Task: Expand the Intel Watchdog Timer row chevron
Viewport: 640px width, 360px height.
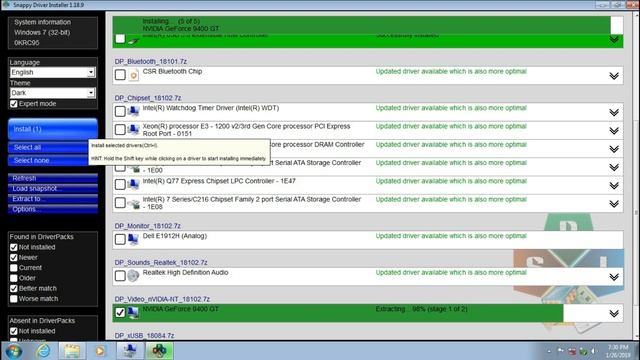Action: (x=614, y=112)
